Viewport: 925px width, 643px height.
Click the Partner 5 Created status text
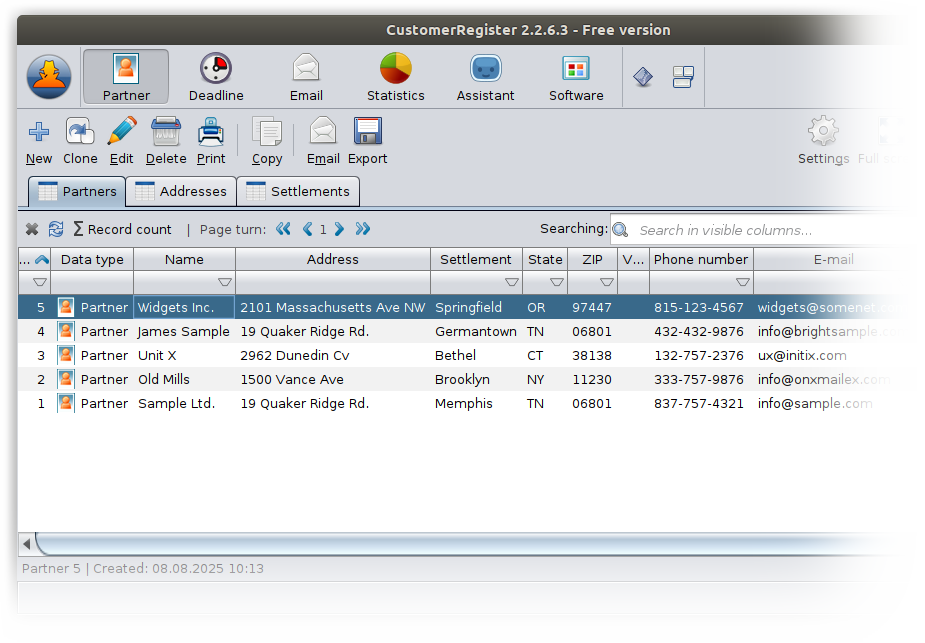143,569
